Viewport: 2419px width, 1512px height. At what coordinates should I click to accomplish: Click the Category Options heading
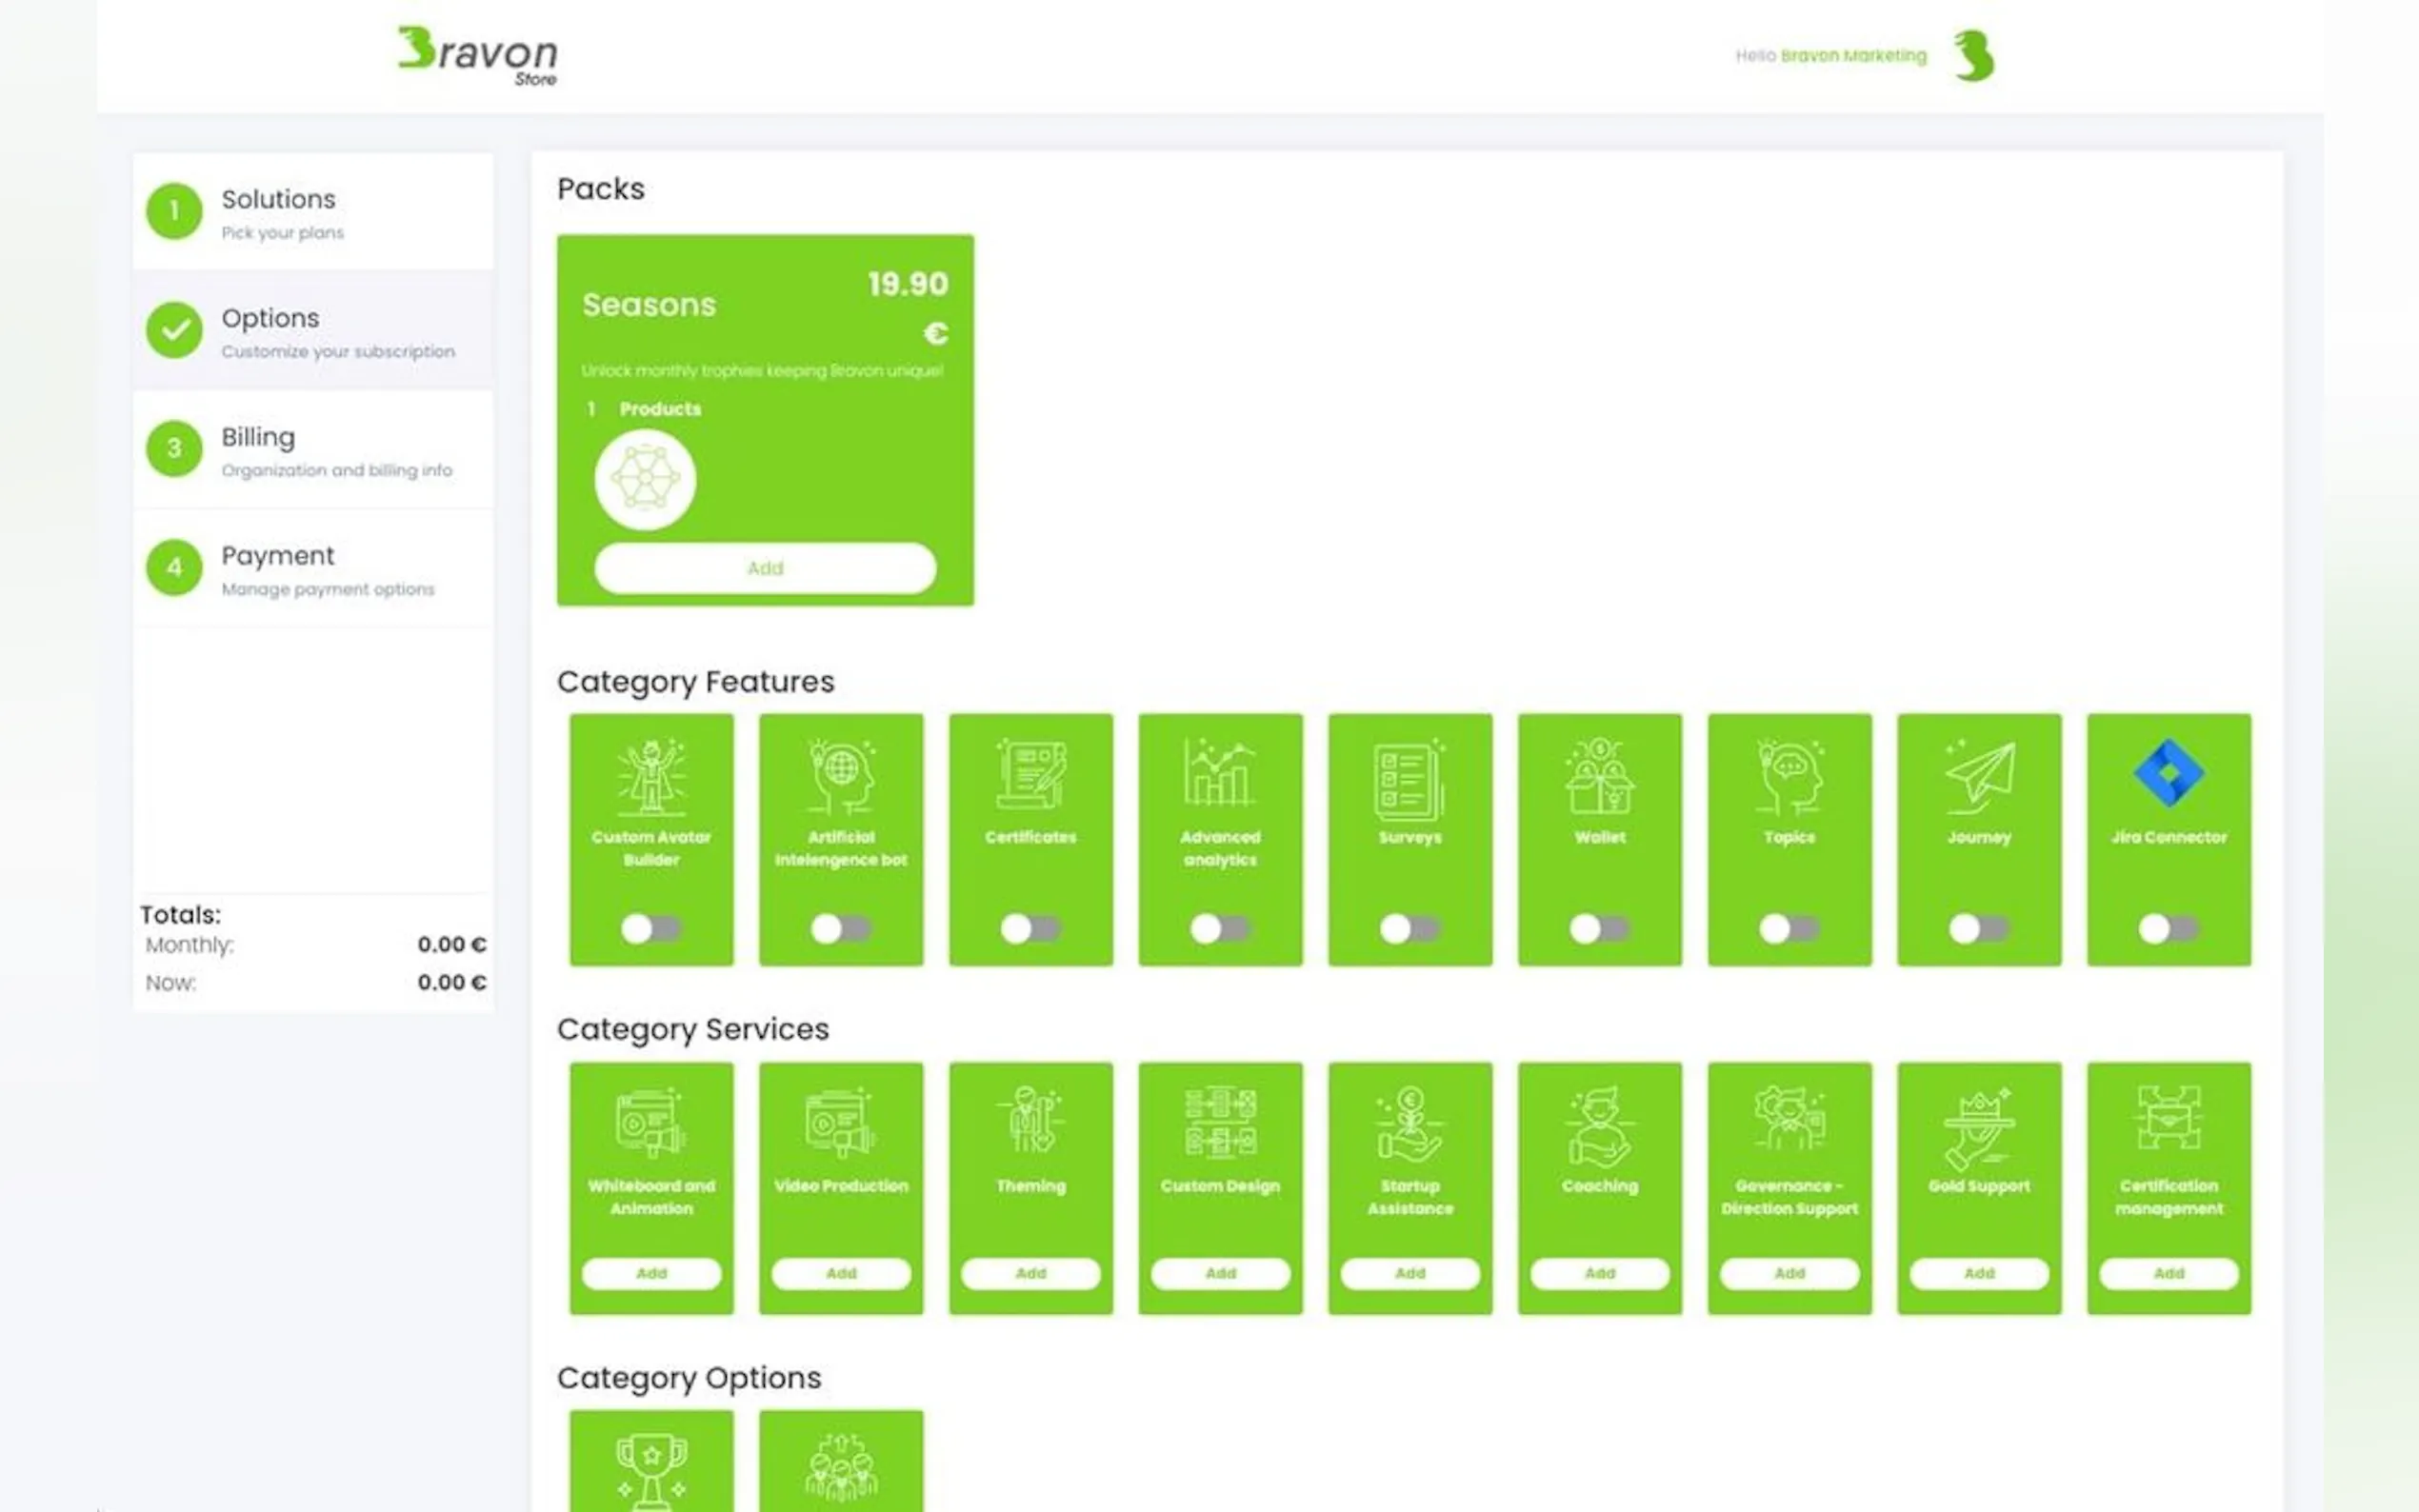689,1378
